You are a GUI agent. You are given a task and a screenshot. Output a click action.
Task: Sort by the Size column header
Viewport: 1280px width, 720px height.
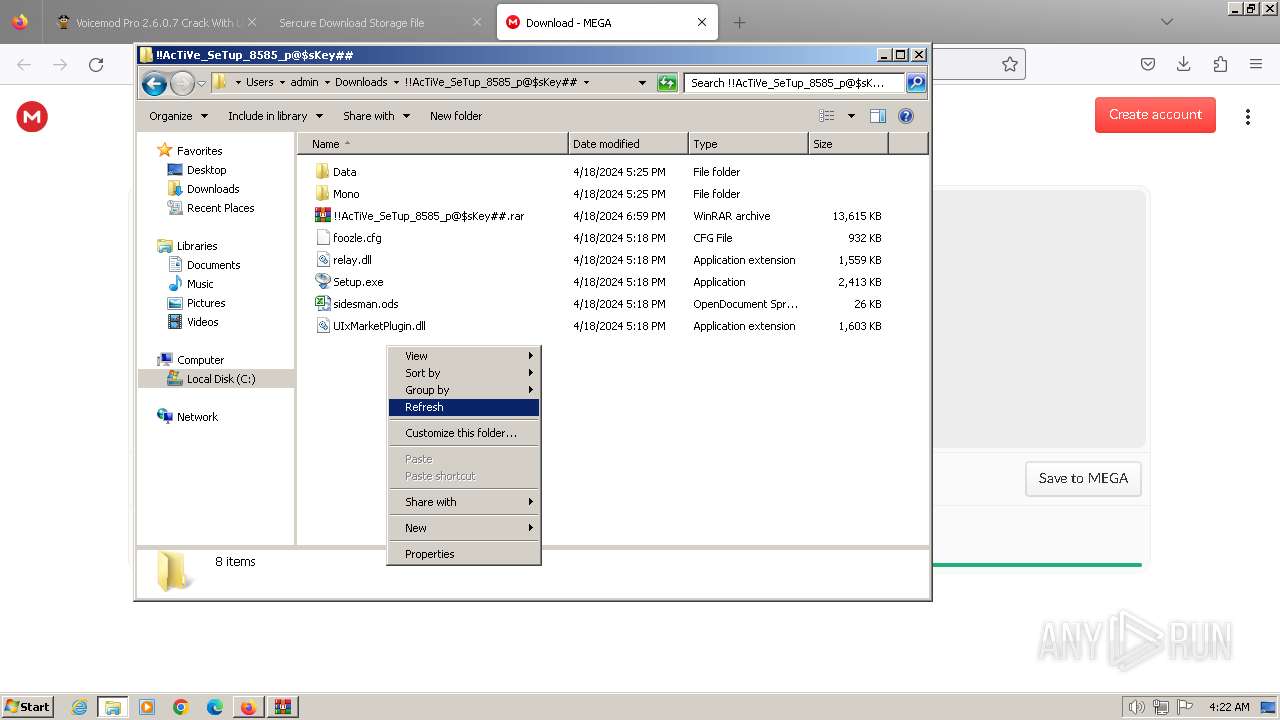pyautogui.click(x=848, y=144)
